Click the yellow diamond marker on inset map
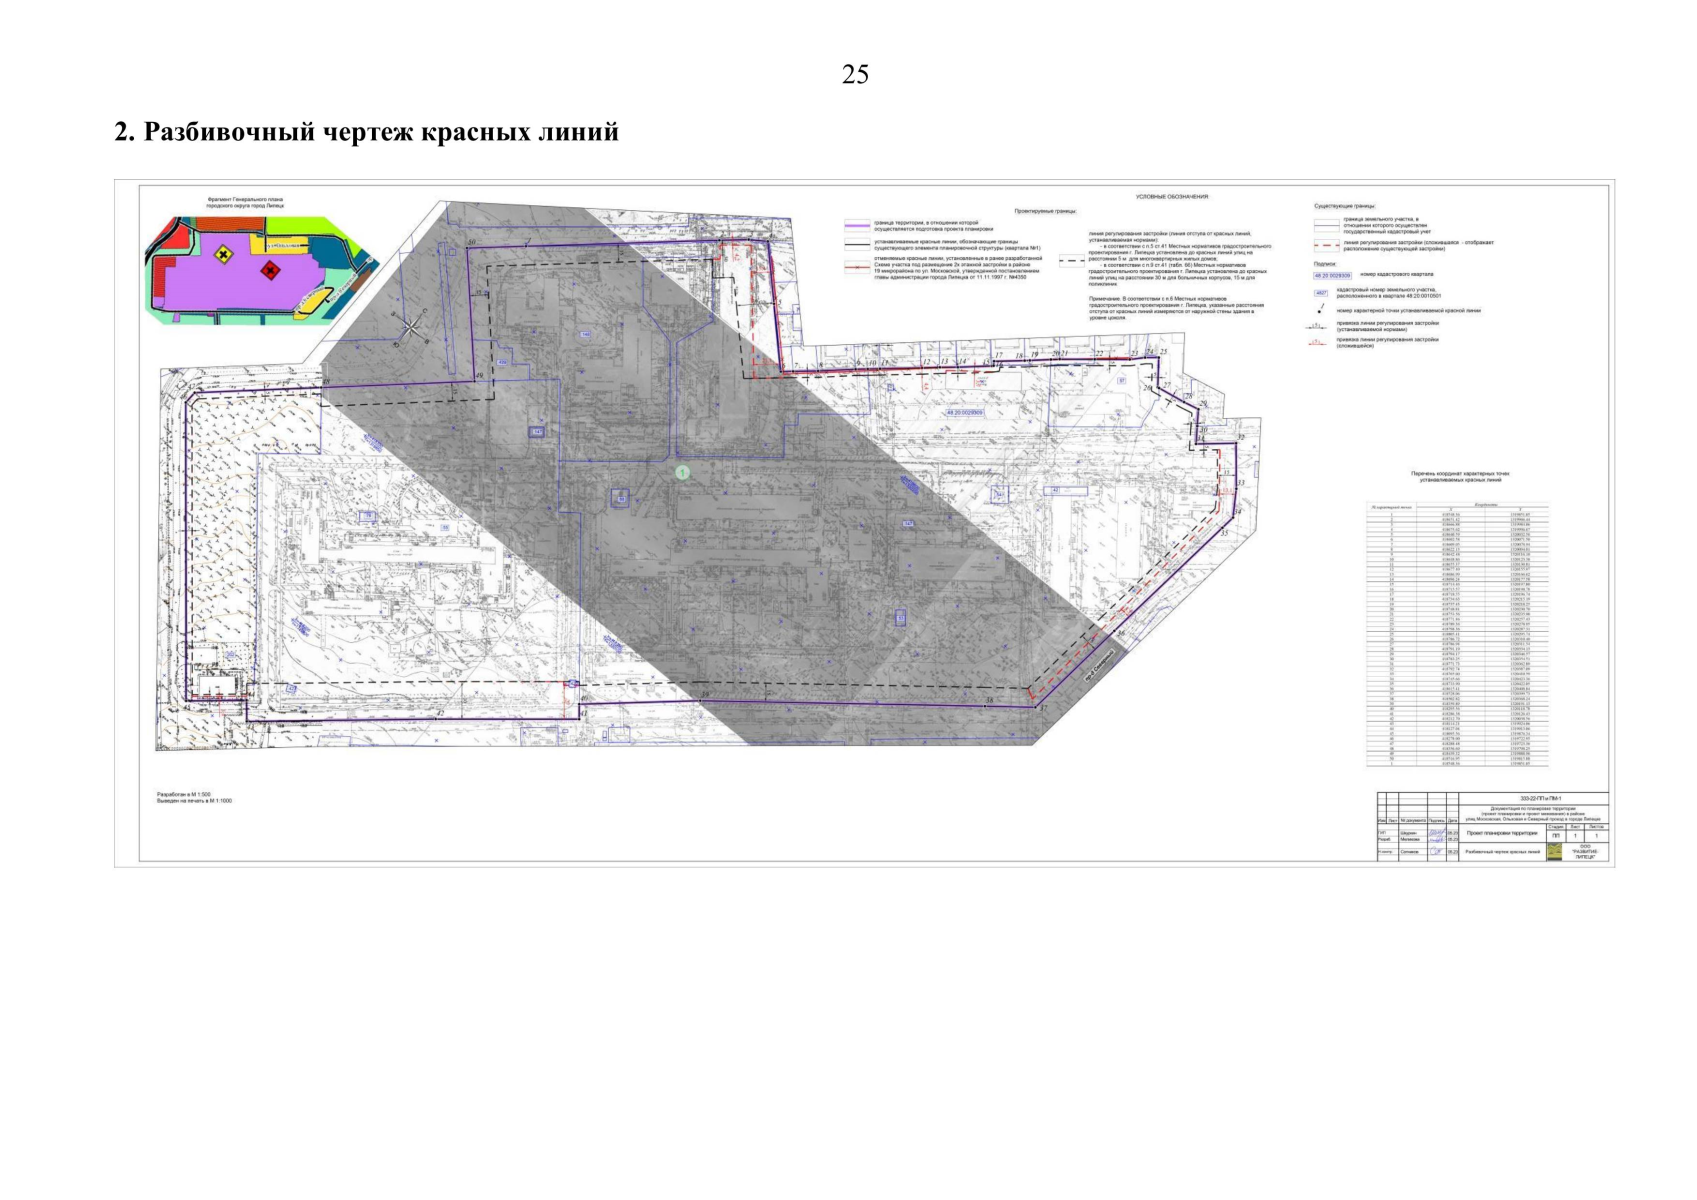 point(223,256)
